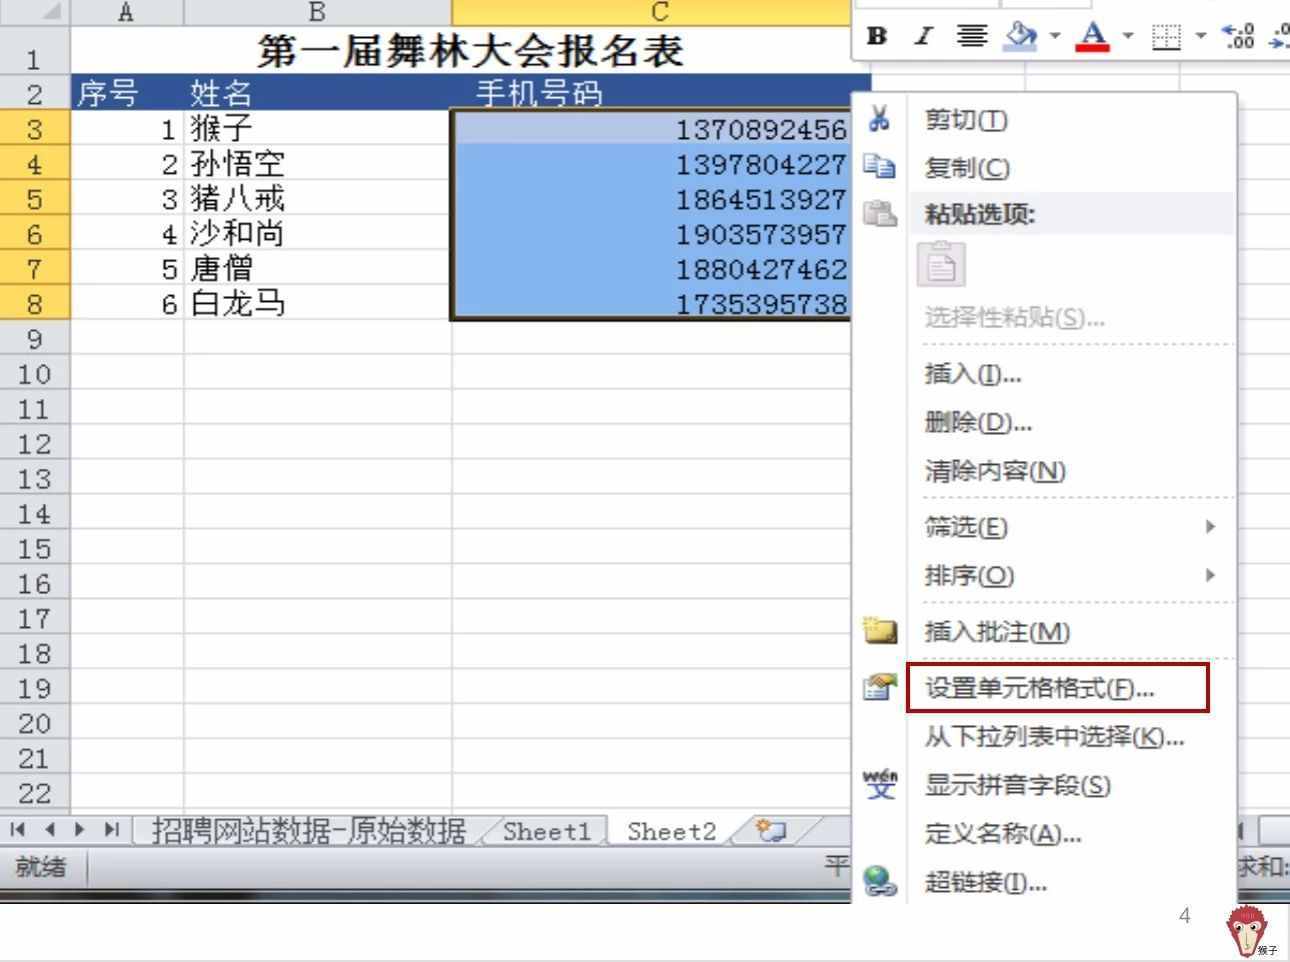
Task: Open the borders dropdown arrow
Action: (1200, 36)
